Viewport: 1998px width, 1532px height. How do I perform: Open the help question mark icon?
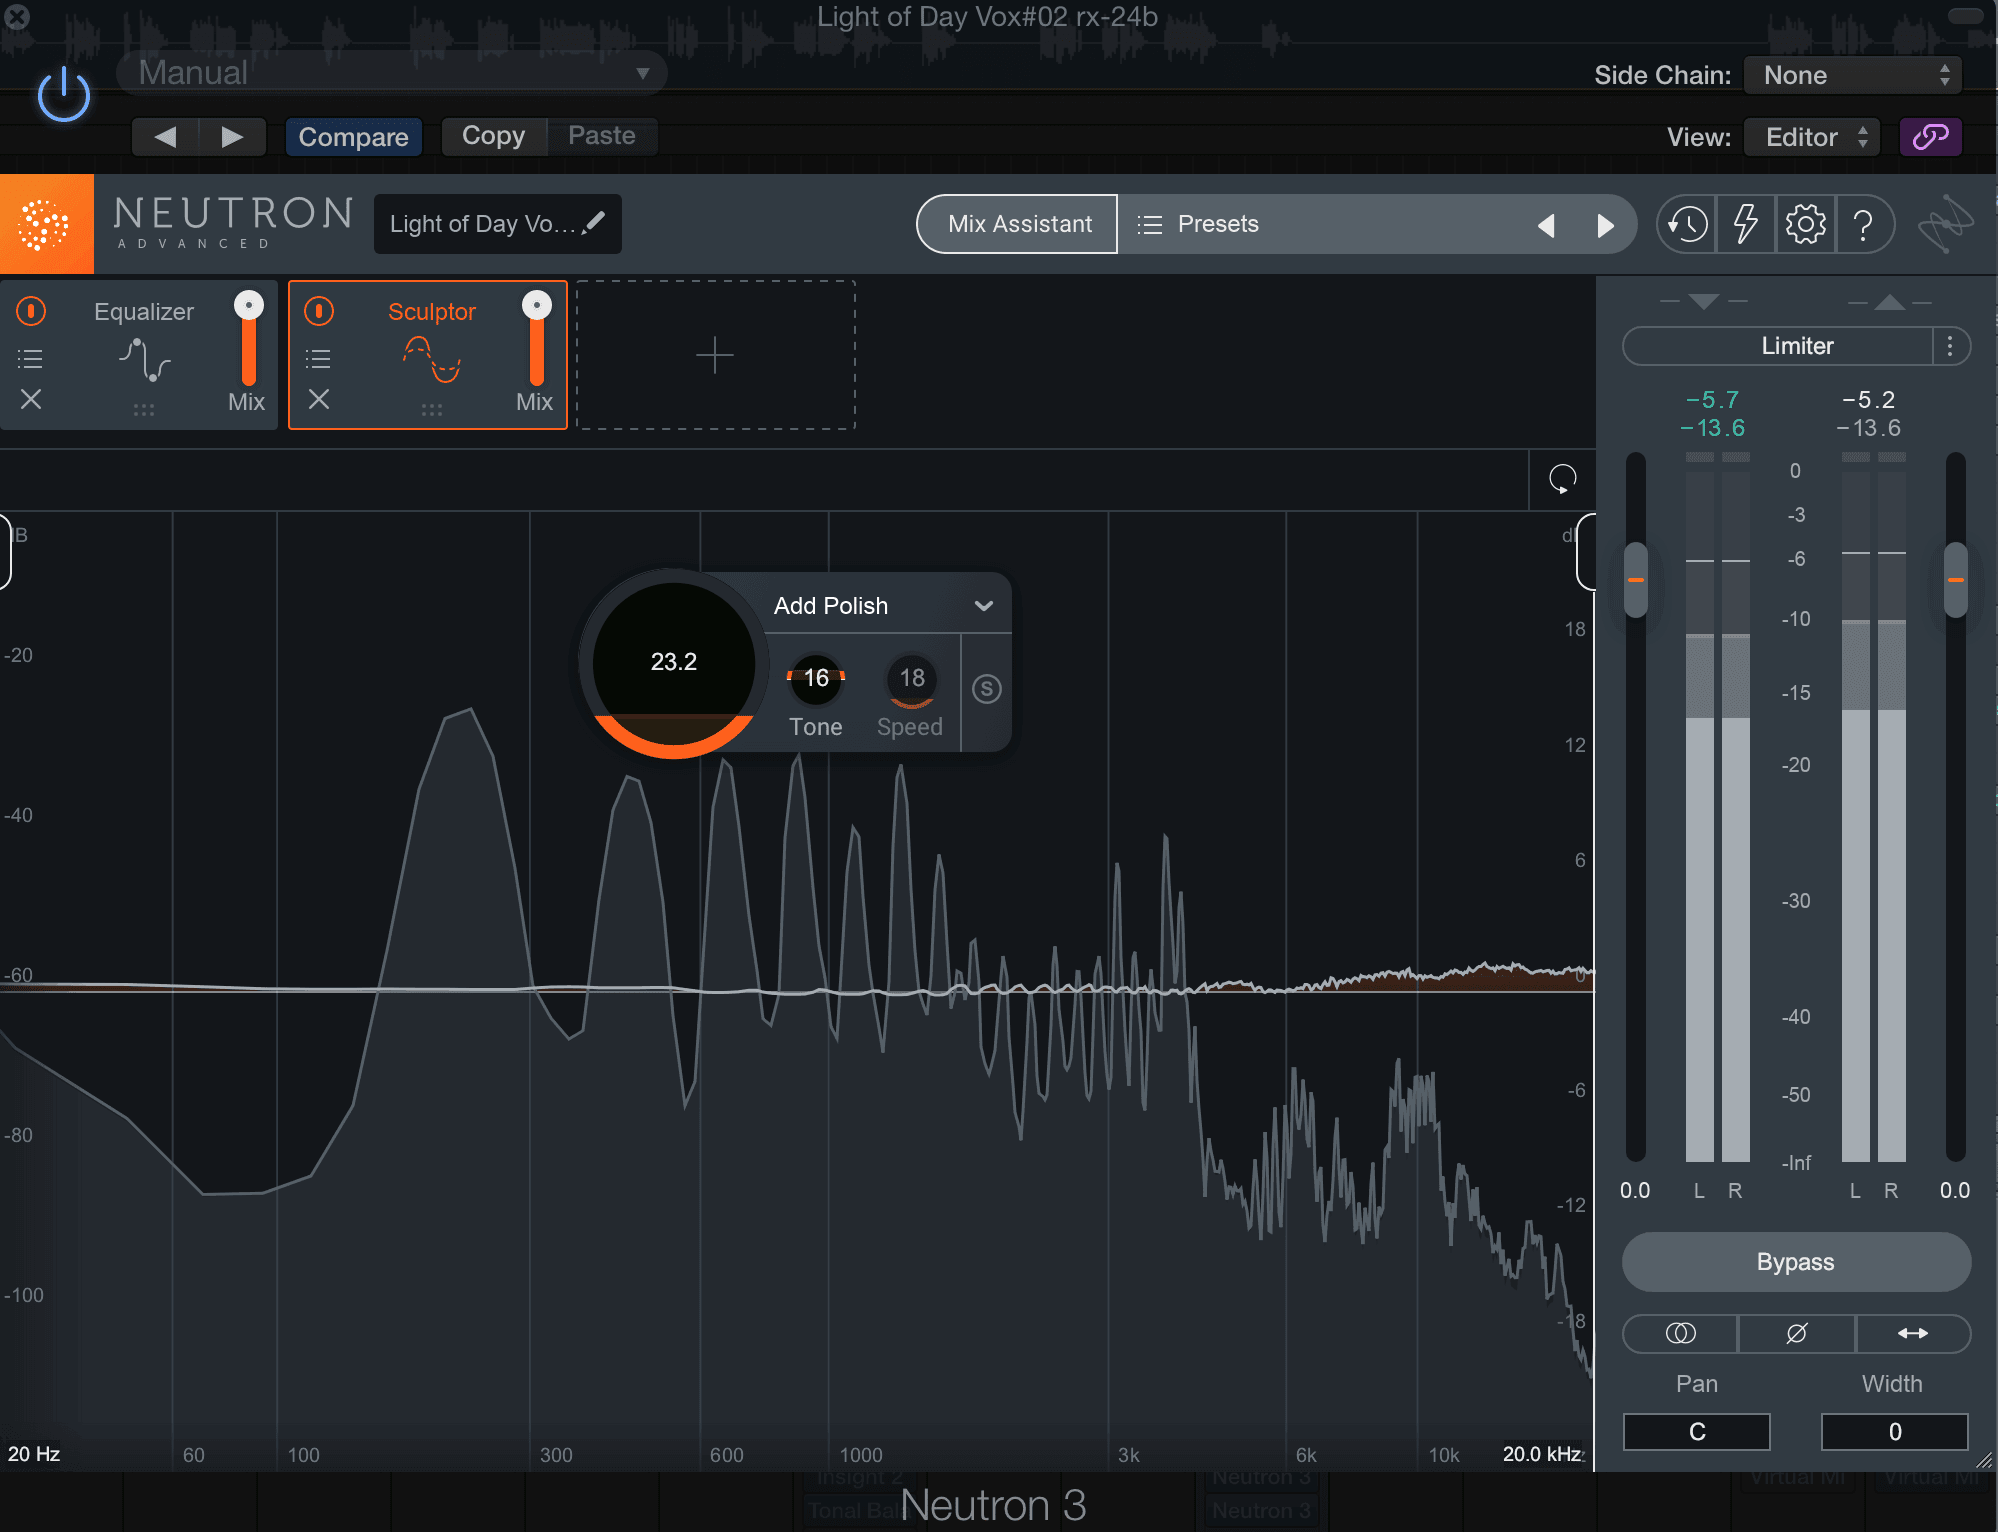1863,224
